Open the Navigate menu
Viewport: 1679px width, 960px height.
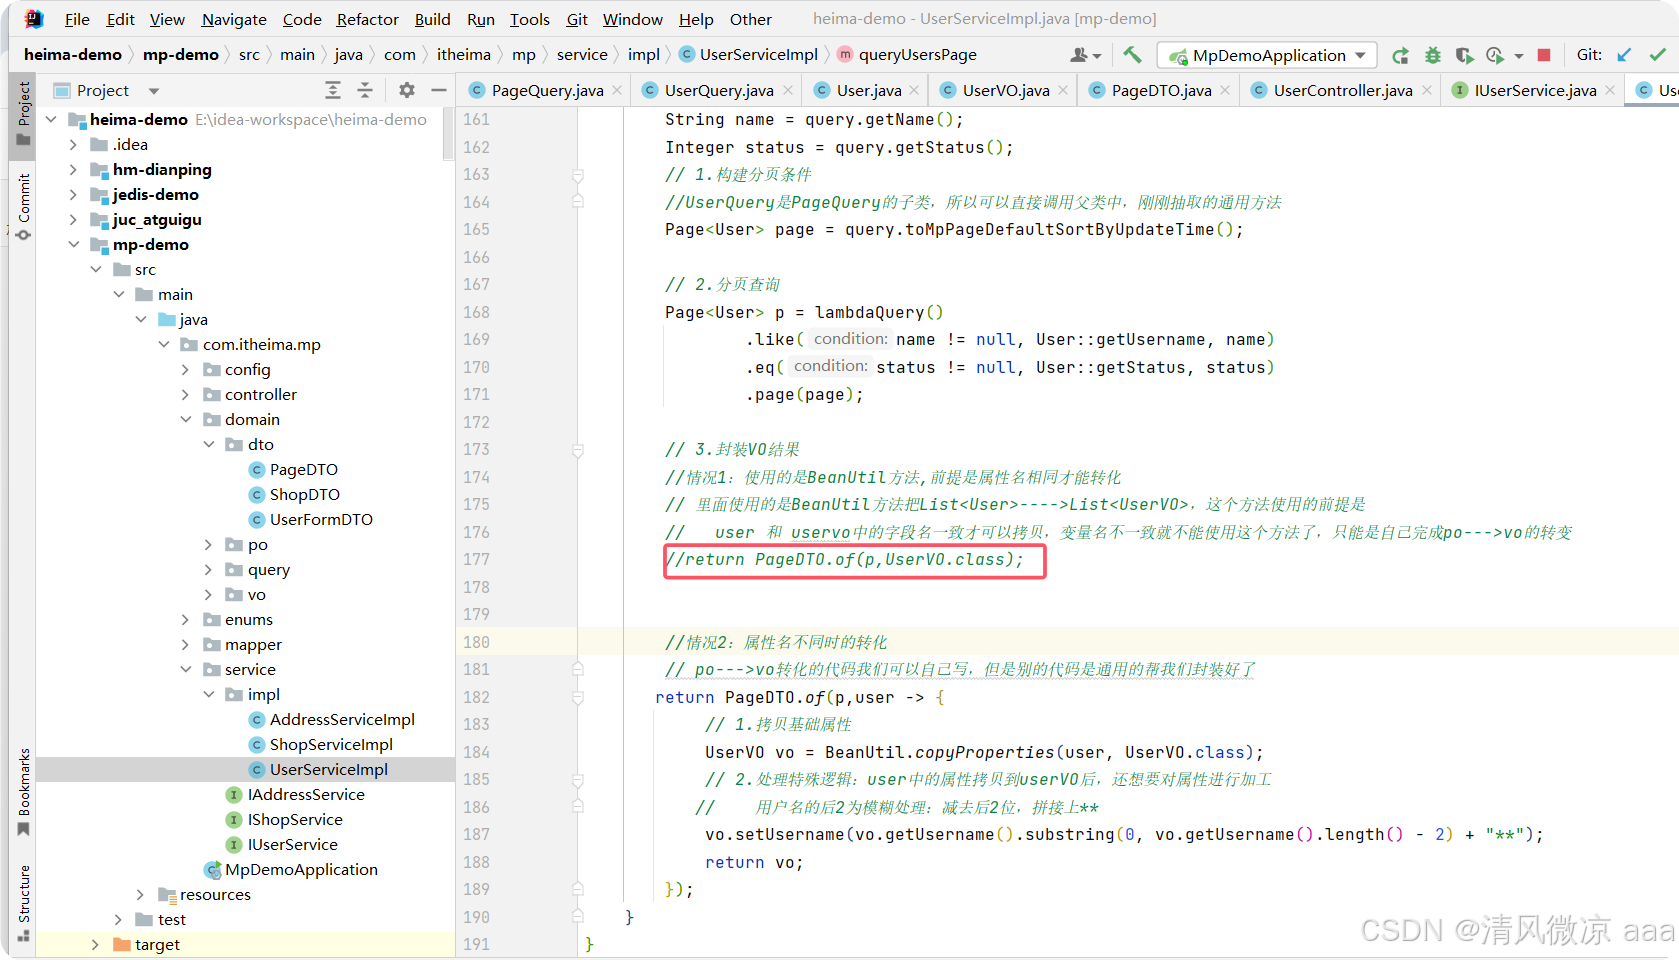pos(234,19)
